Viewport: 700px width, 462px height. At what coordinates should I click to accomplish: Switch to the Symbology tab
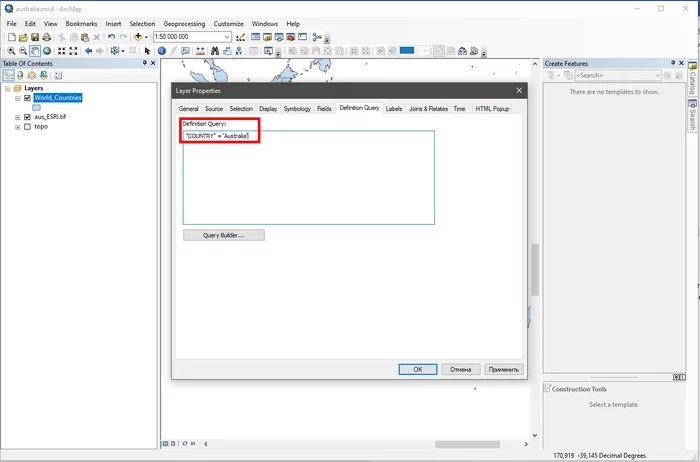pyautogui.click(x=297, y=108)
